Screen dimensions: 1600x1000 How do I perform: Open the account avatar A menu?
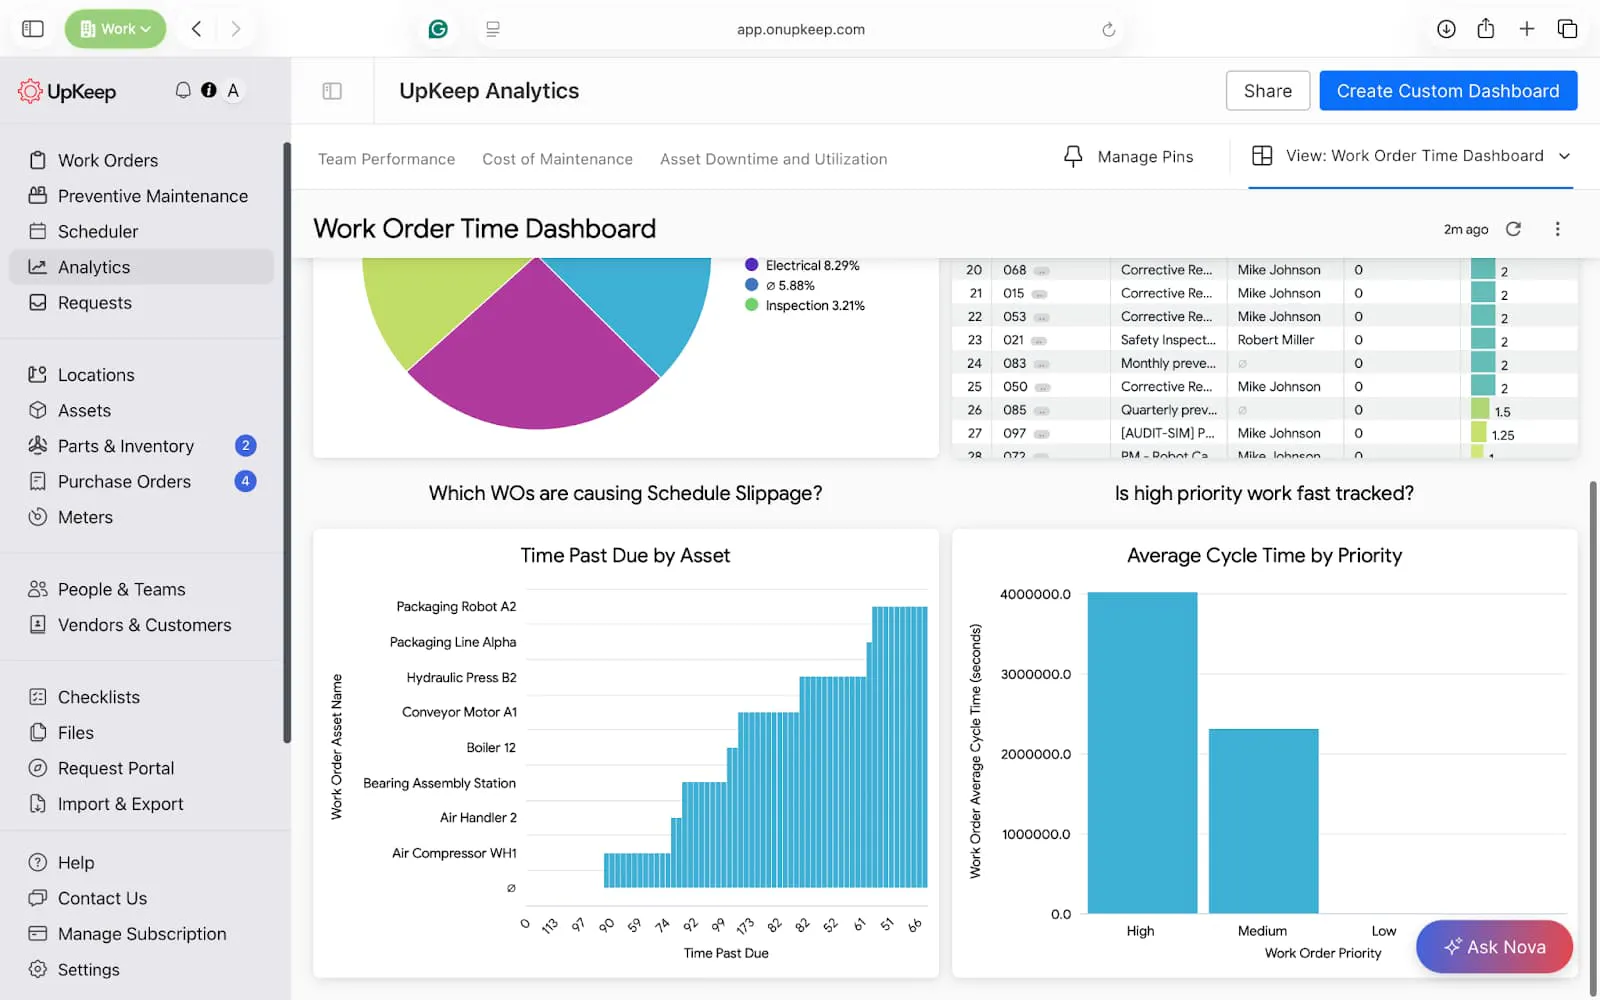coord(233,90)
